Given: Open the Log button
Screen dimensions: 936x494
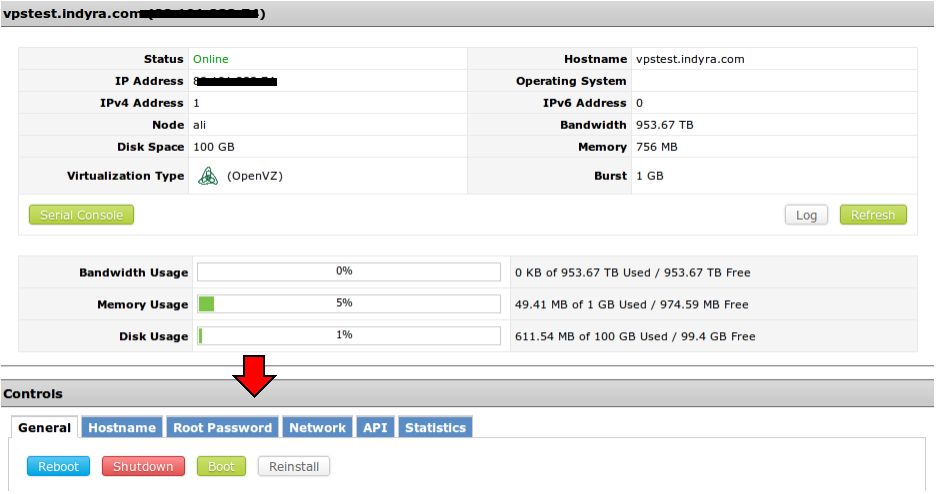Looking at the screenshot, I should point(806,215).
